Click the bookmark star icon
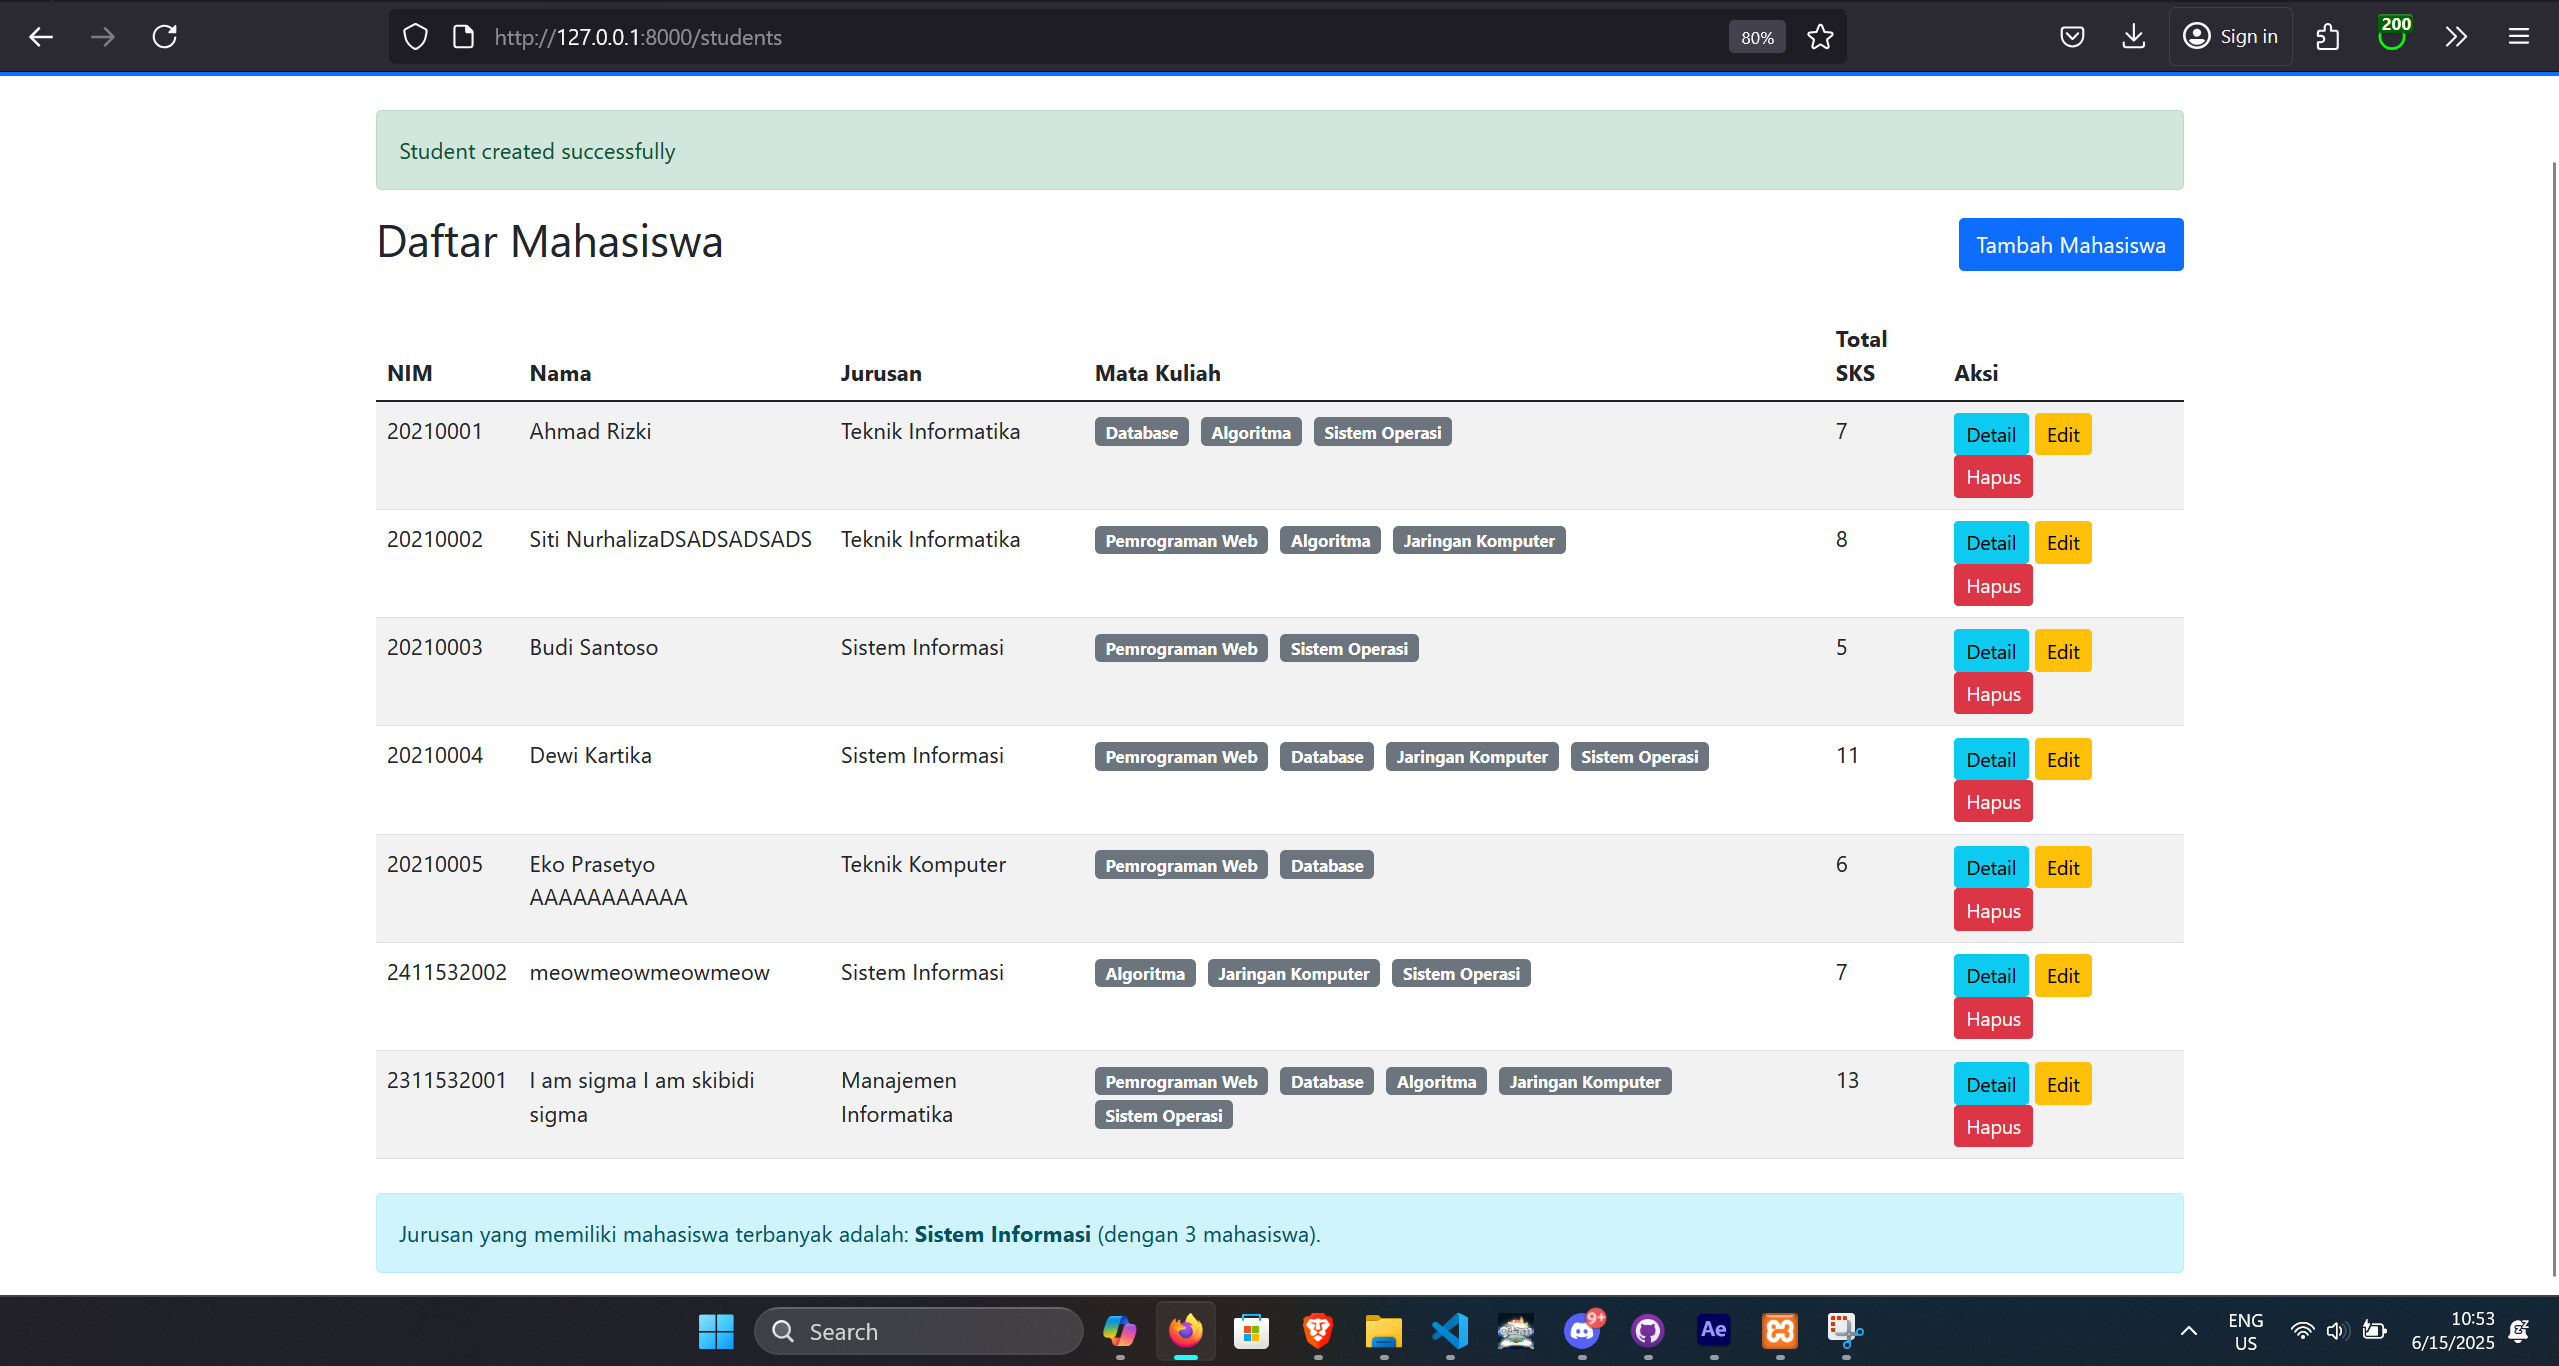The height and width of the screenshot is (1366, 2559). coord(1820,37)
